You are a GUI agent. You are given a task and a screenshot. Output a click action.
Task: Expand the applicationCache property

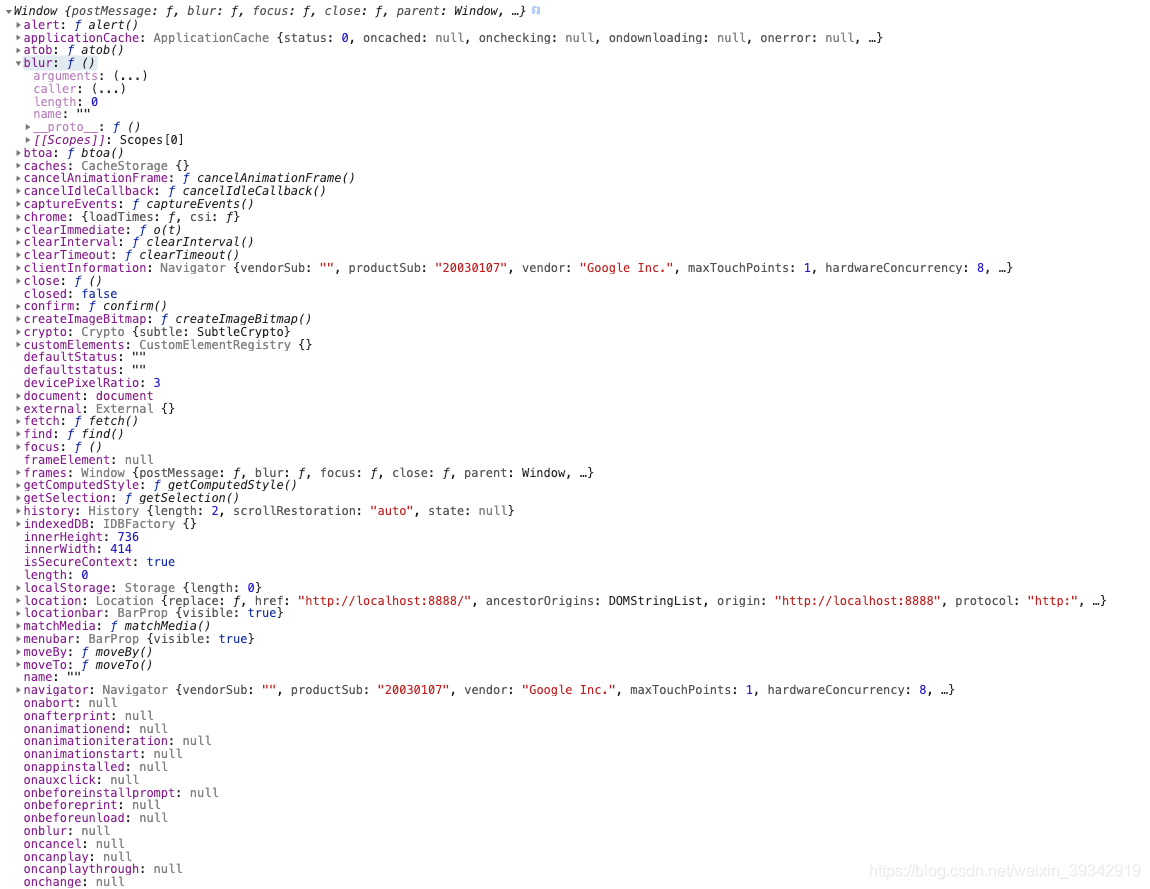pos(18,37)
